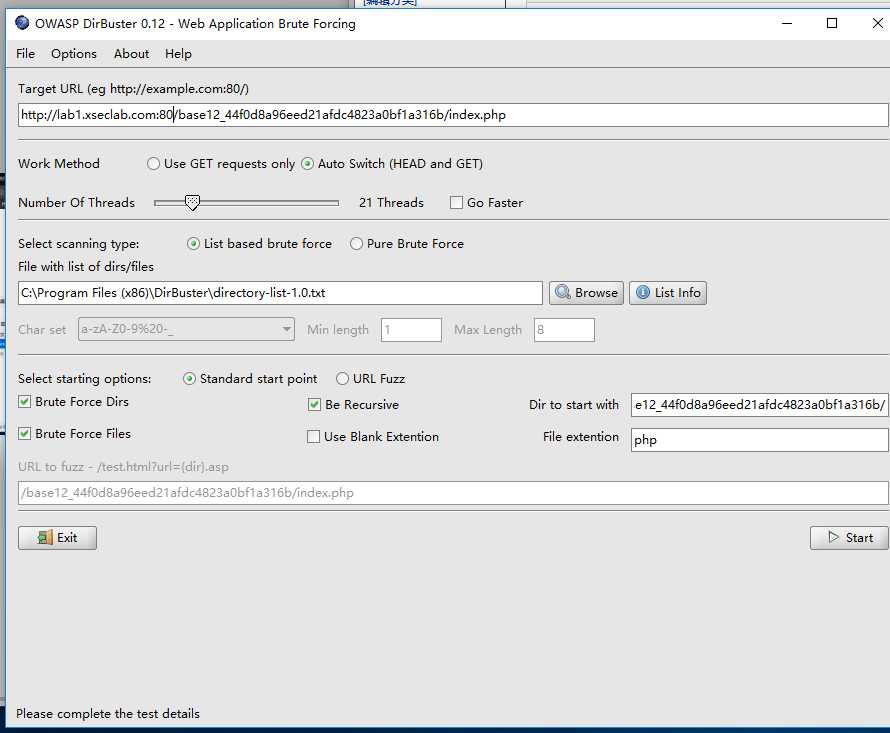Click the play triangle icon on Start
The height and width of the screenshot is (733, 890).
click(x=833, y=537)
